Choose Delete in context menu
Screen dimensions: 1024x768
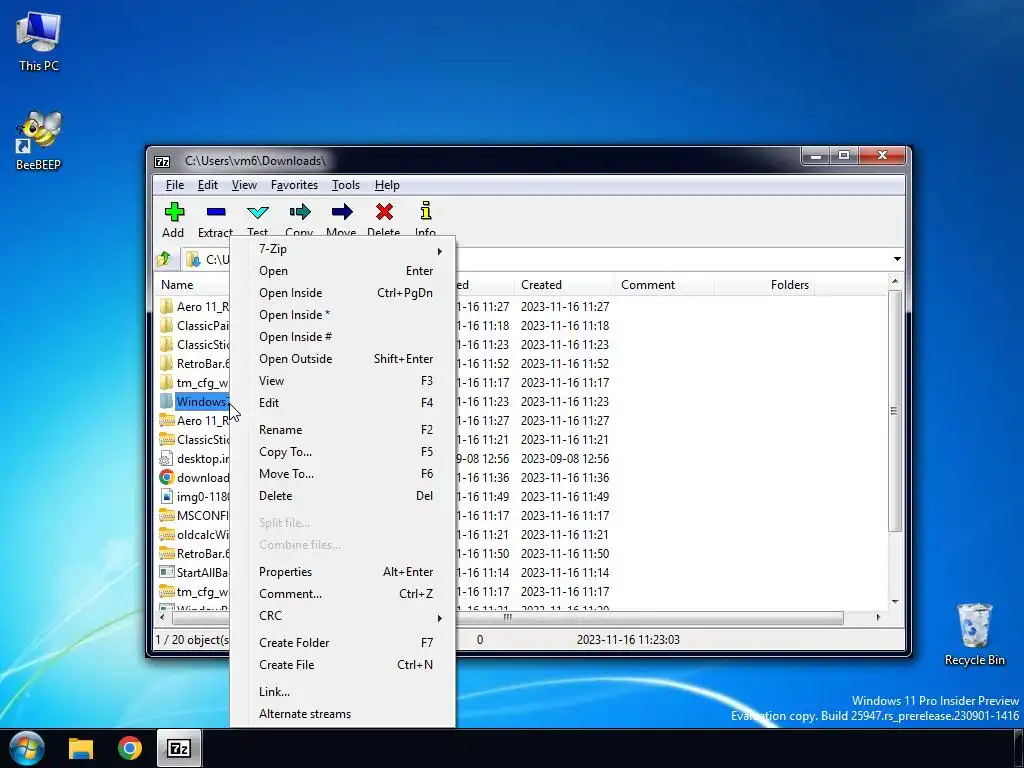point(342,496)
